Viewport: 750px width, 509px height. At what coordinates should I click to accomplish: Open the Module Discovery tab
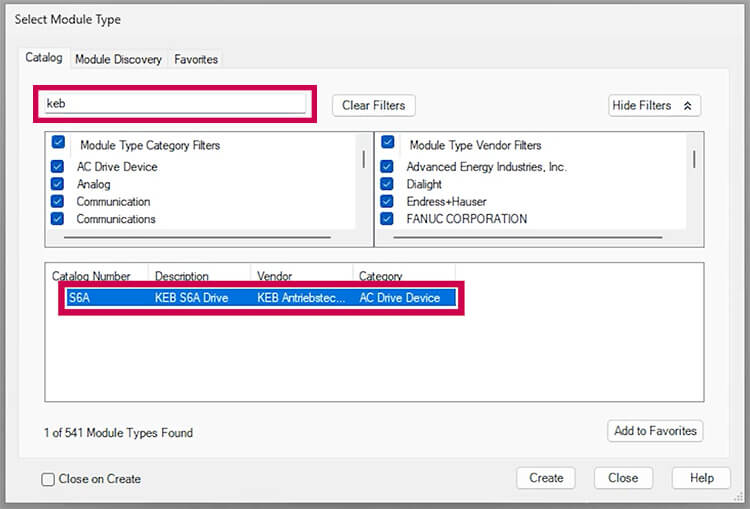click(x=118, y=59)
